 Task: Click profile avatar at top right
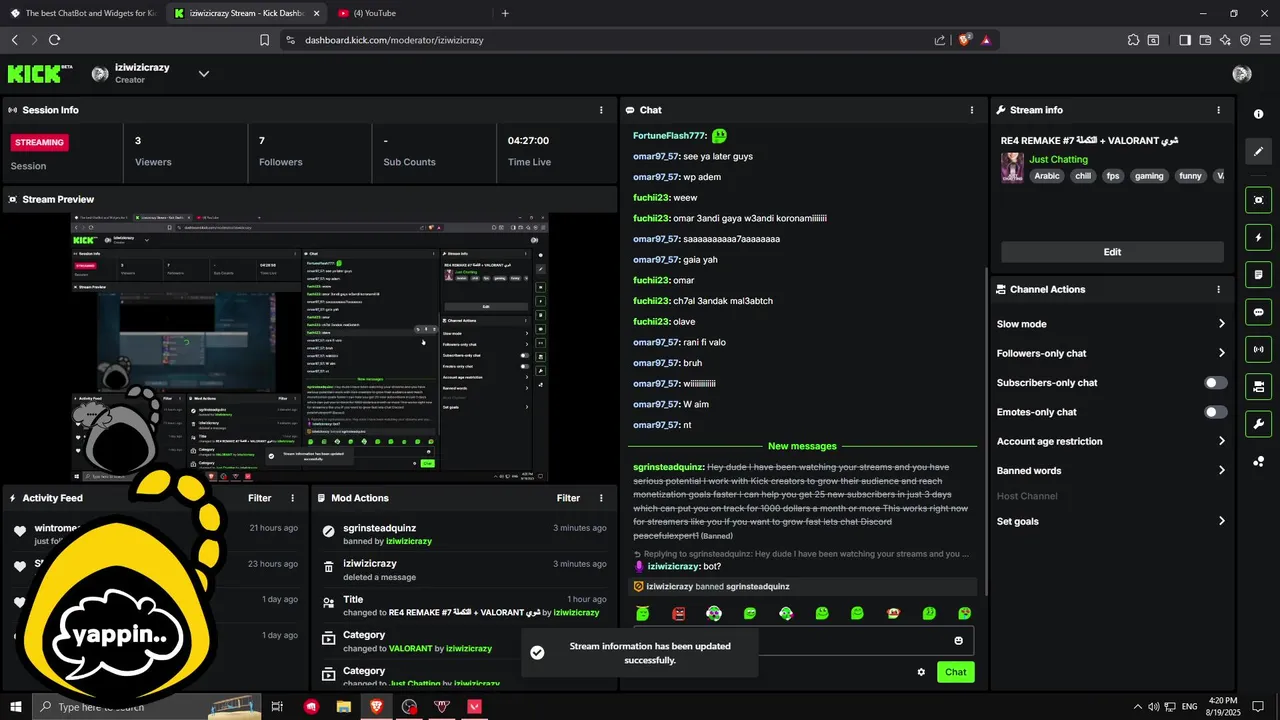tap(1242, 73)
